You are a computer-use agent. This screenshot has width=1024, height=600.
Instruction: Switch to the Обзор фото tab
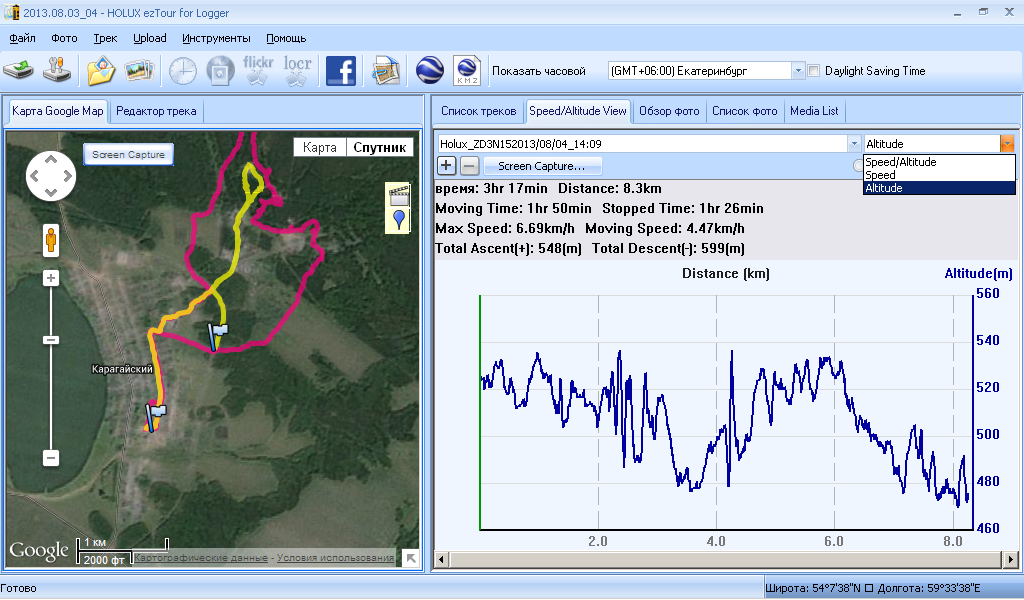pos(669,111)
